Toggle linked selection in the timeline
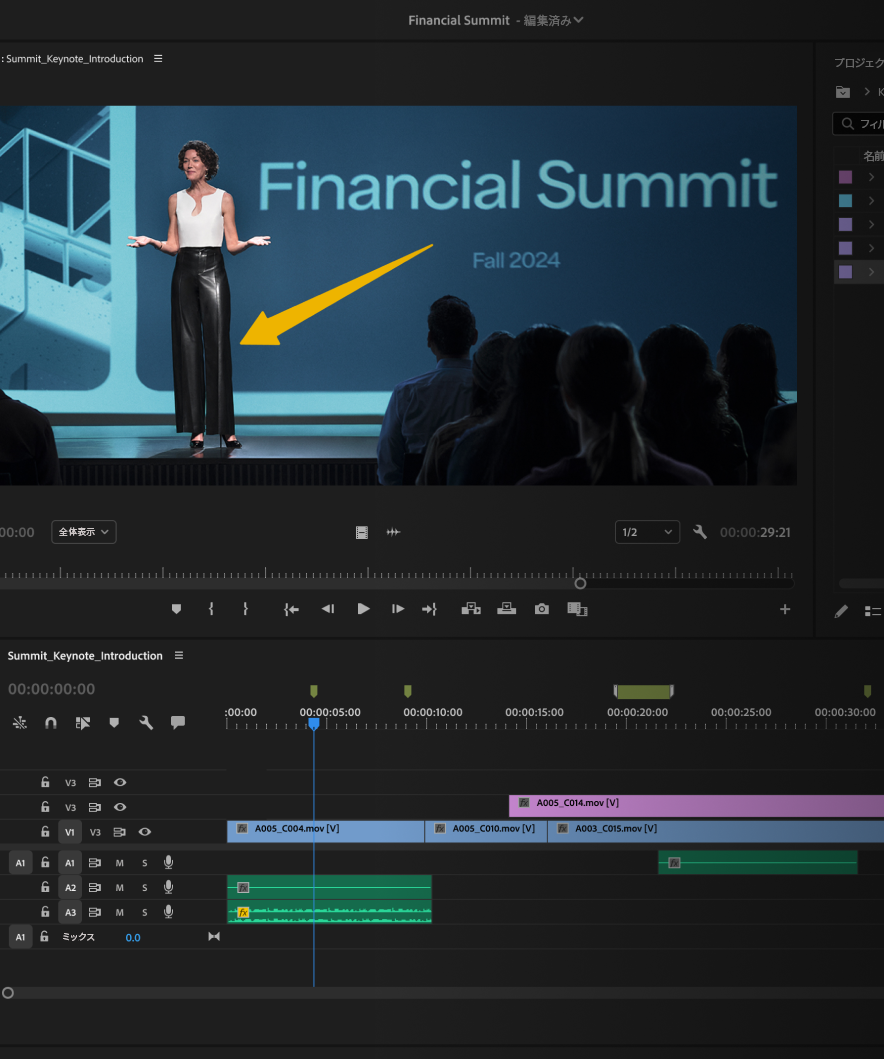Screen dimensions: 884x1059 (82, 723)
